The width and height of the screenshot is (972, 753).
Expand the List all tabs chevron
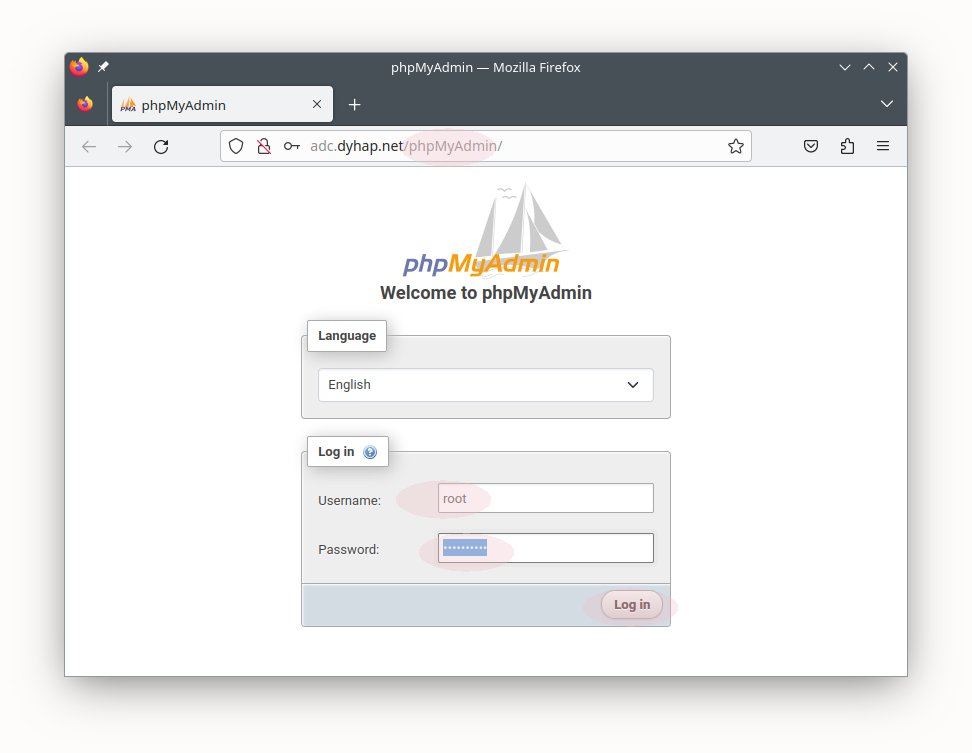(887, 103)
